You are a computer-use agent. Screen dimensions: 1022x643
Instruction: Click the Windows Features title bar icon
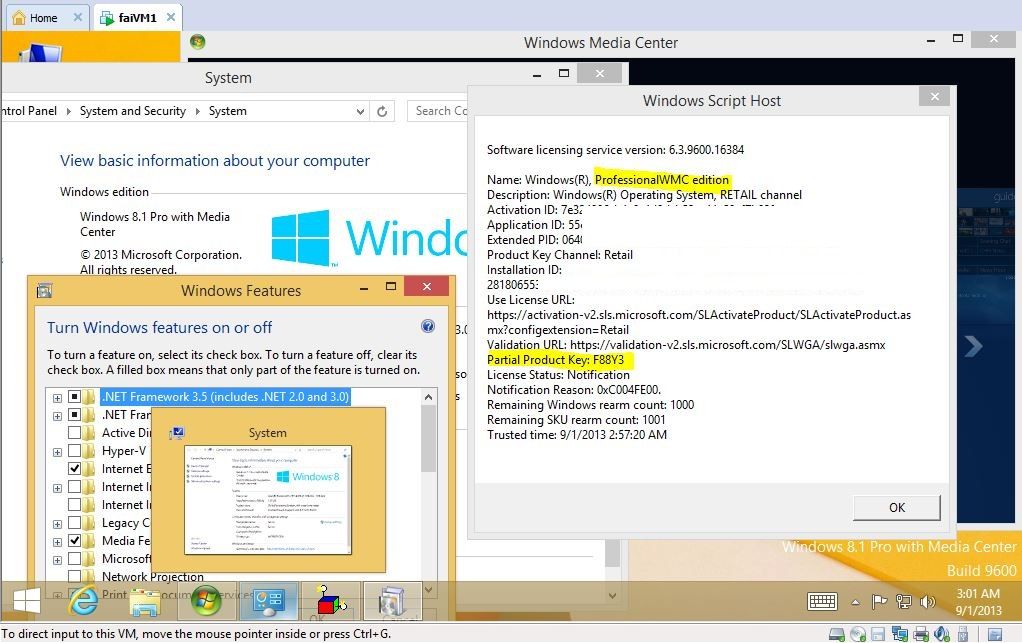pyautogui.click(x=44, y=291)
